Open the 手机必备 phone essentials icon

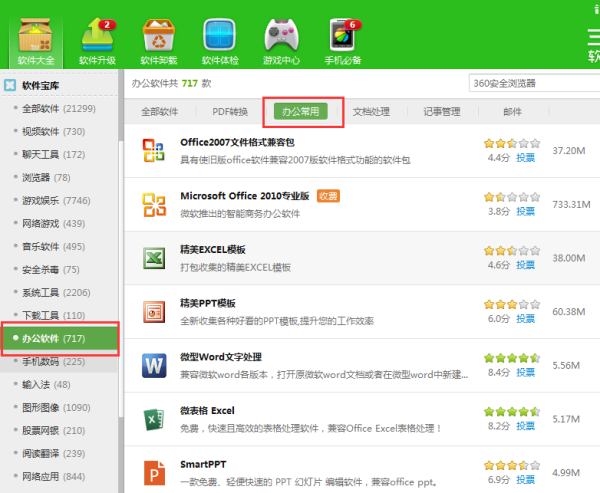(343, 41)
